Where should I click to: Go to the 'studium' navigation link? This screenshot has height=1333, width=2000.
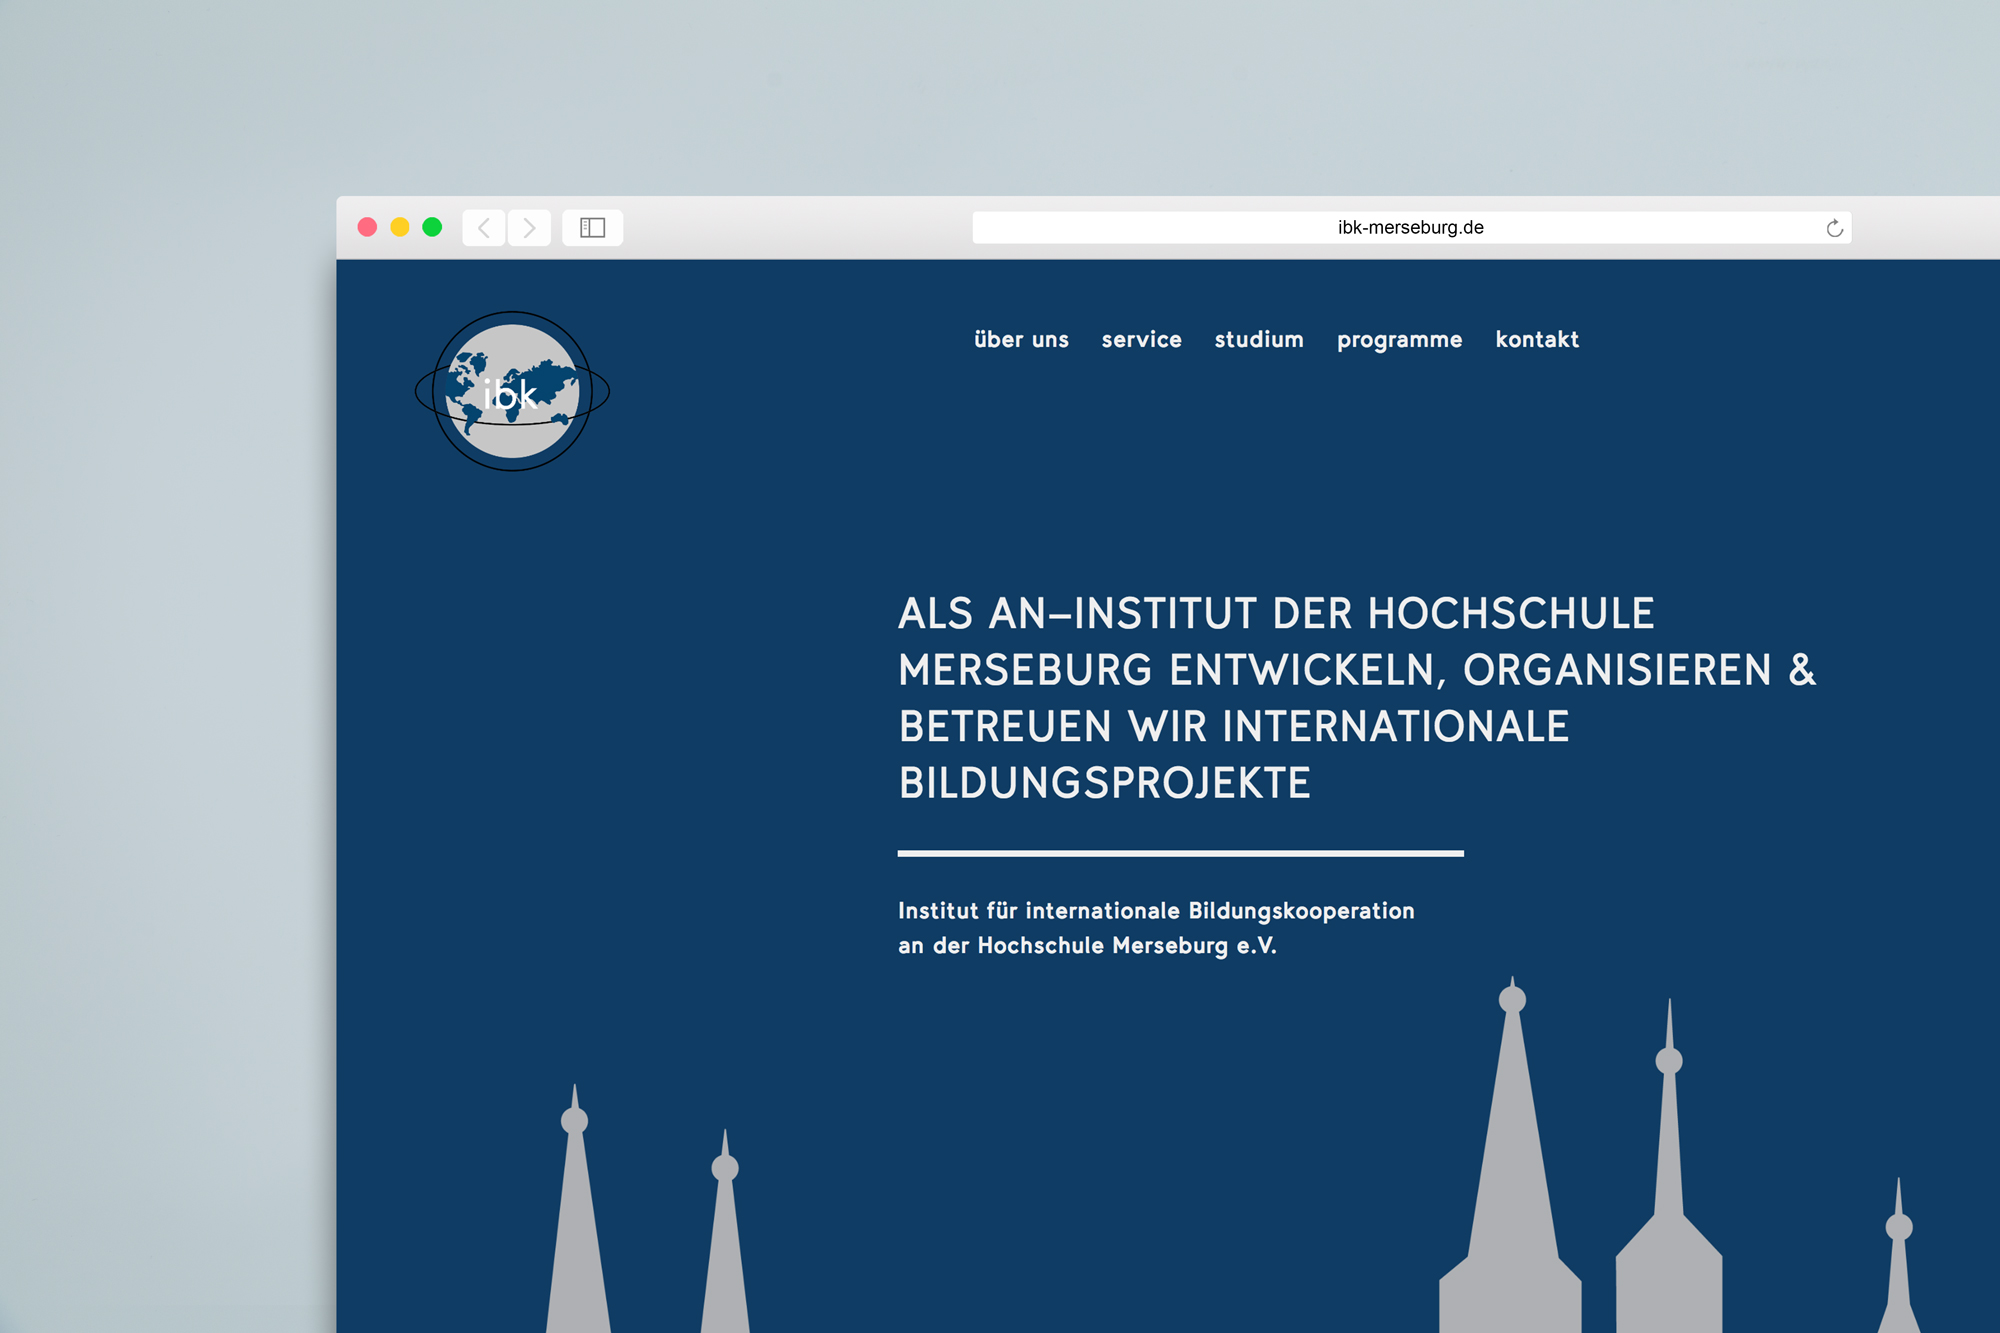1259,340
